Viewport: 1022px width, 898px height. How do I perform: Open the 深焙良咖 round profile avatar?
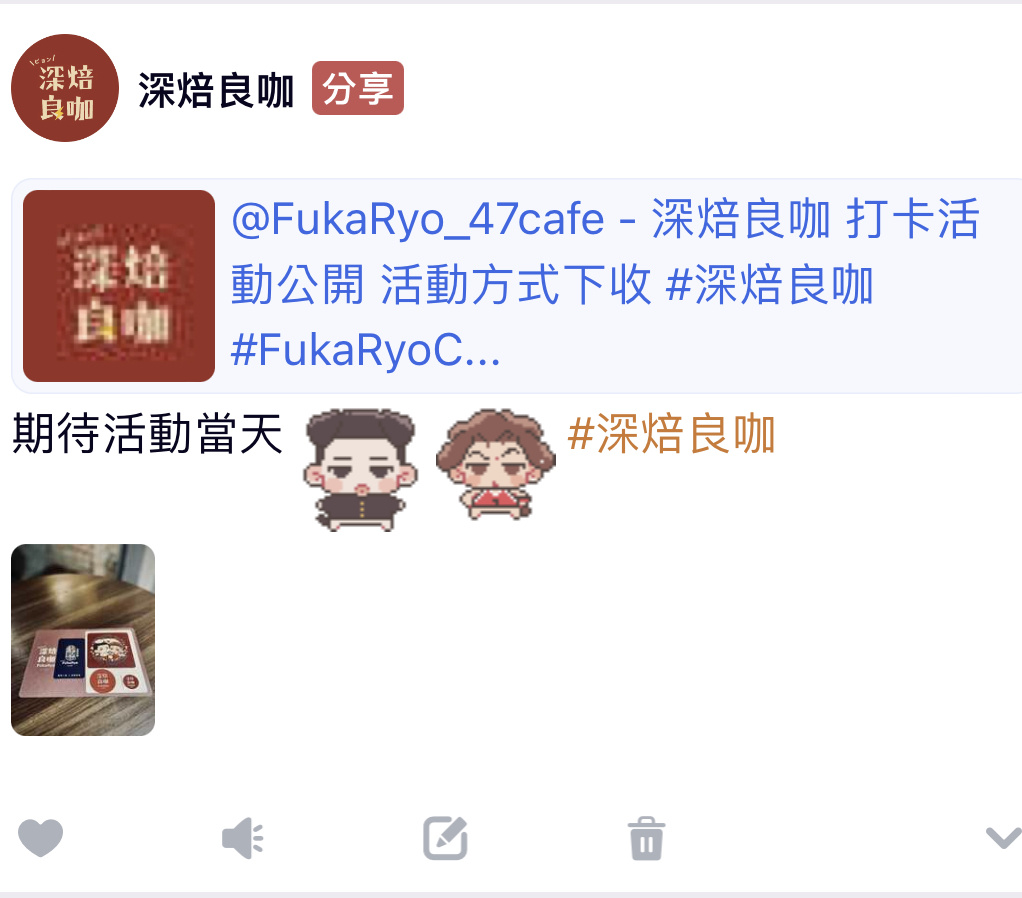(x=65, y=88)
